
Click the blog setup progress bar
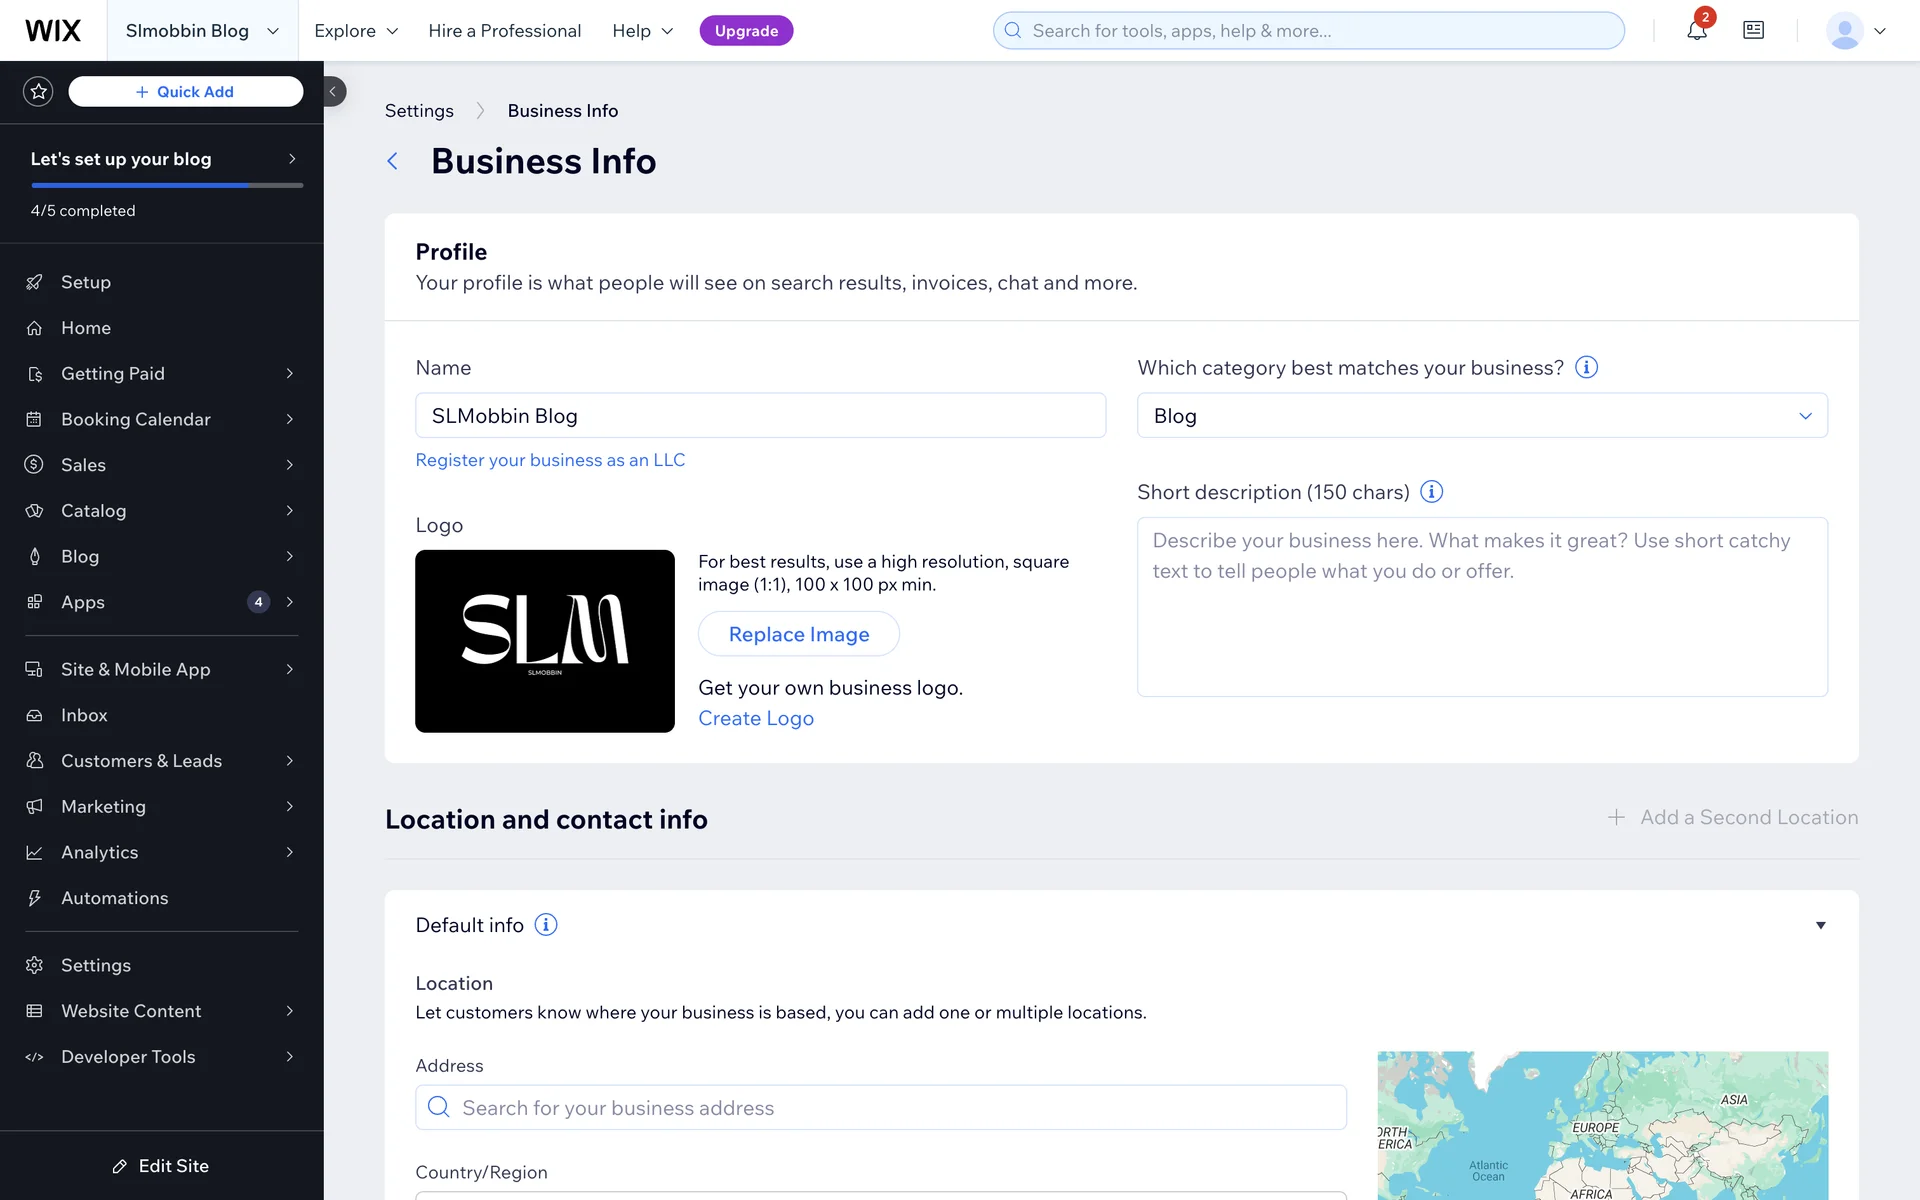pyautogui.click(x=167, y=185)
